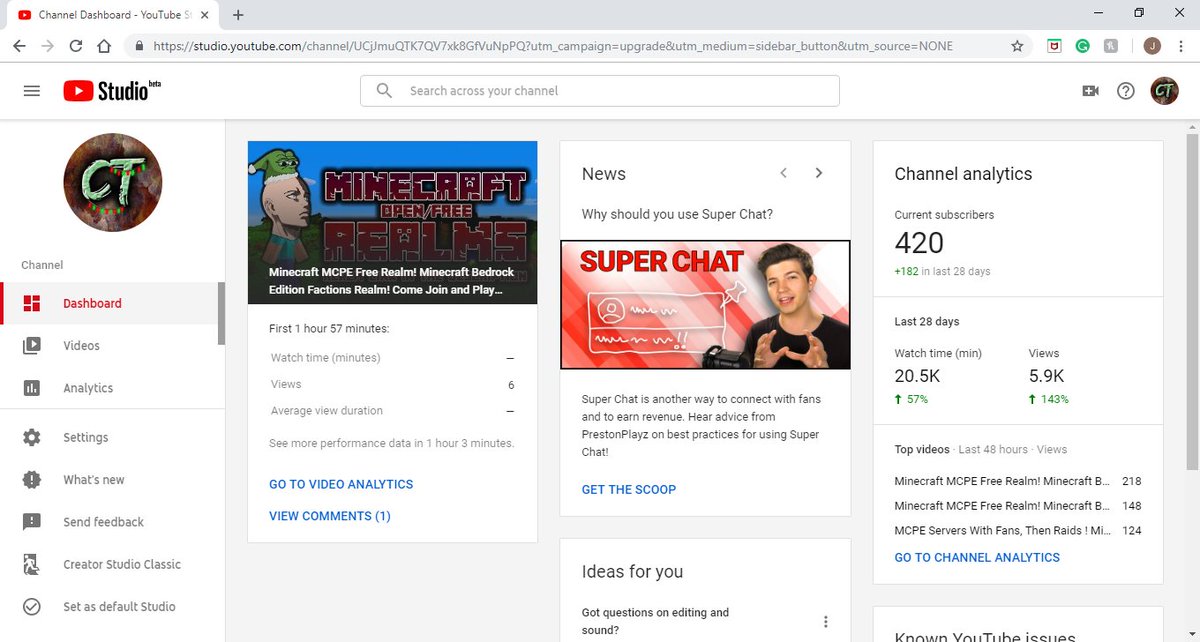Open the account avatar menu at top right

[1164, 91]
